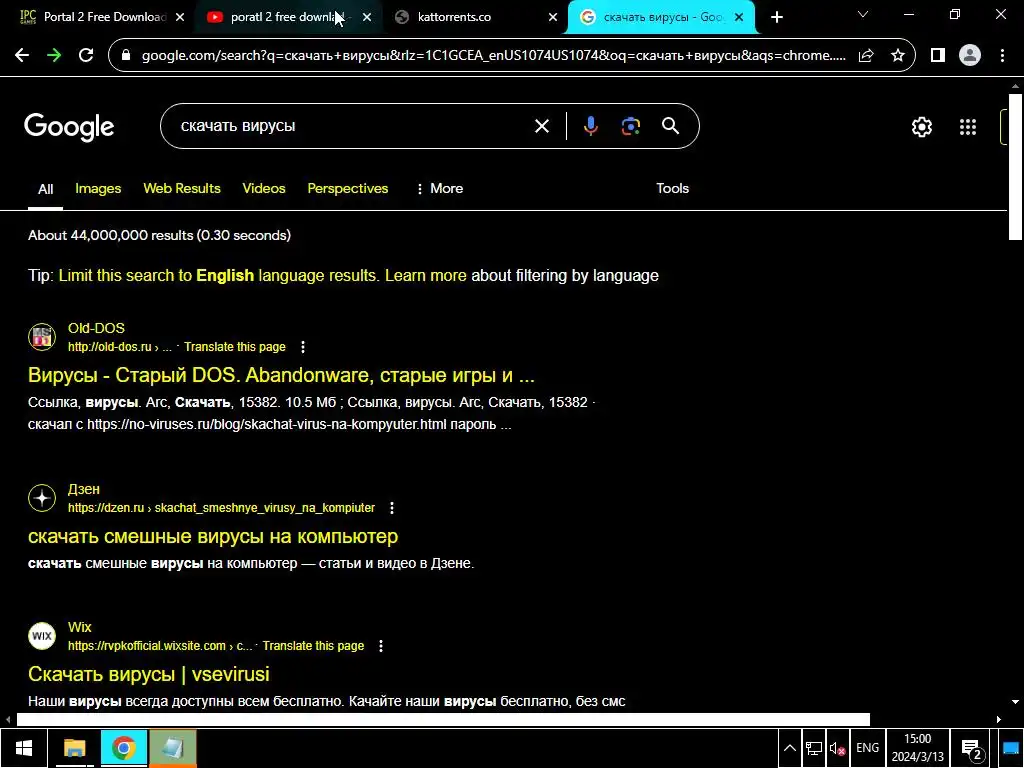The width and height of the screenshot is (1024, 768).
Task: Reload the current page
Action: (86, 56)
